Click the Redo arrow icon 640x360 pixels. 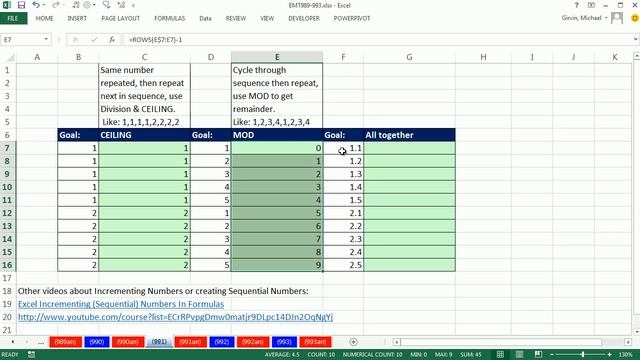[56, 5]
